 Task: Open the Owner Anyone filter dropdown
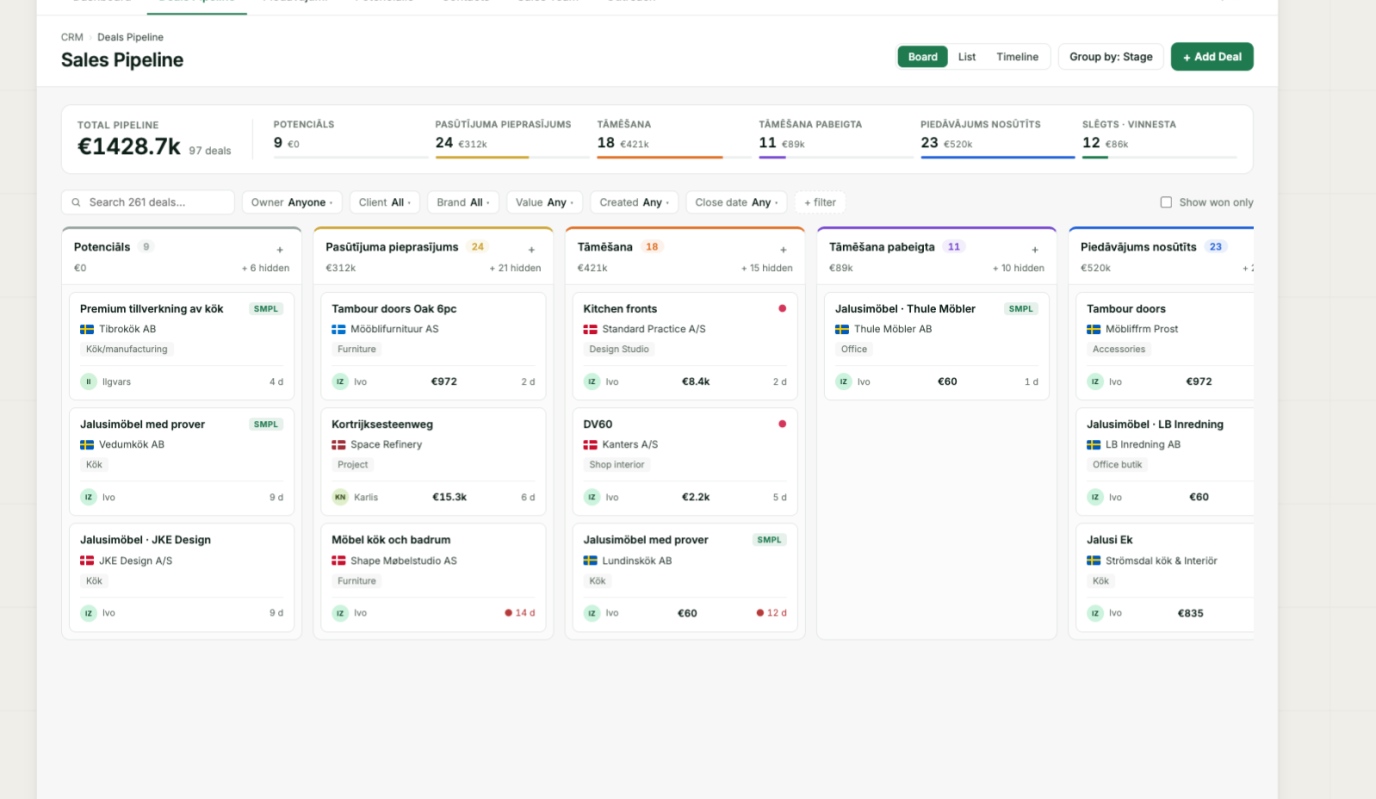pos(292,202)
